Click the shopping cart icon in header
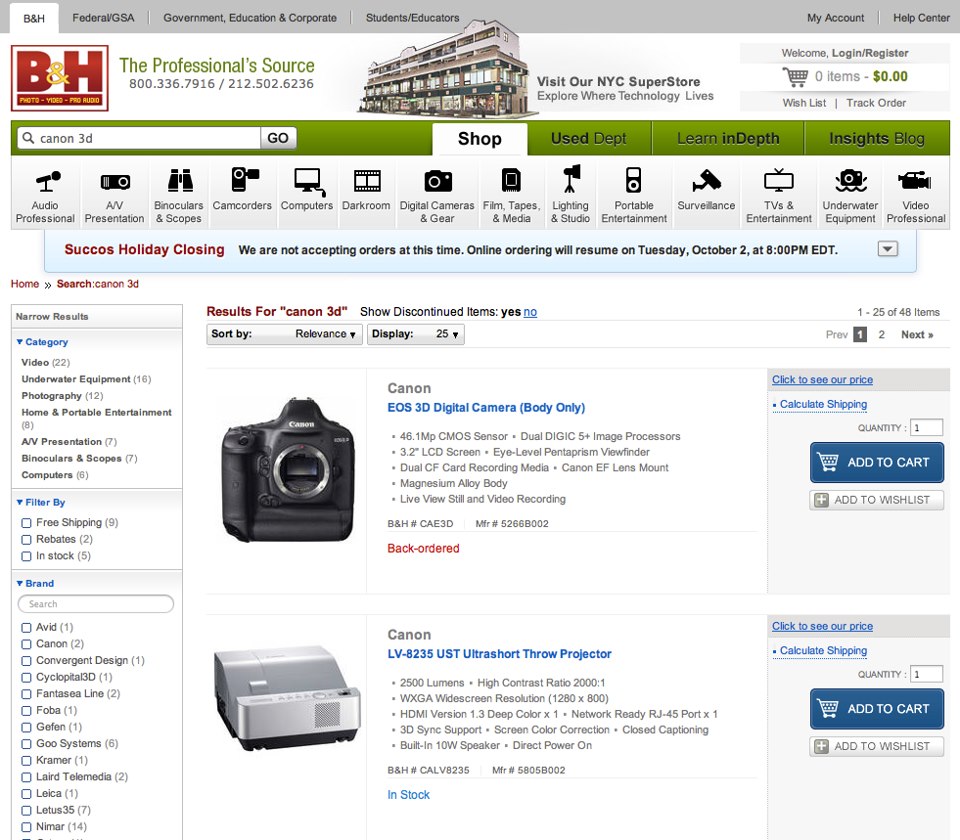This screenshot has width=960, height=840. click(x=795, y=76)
